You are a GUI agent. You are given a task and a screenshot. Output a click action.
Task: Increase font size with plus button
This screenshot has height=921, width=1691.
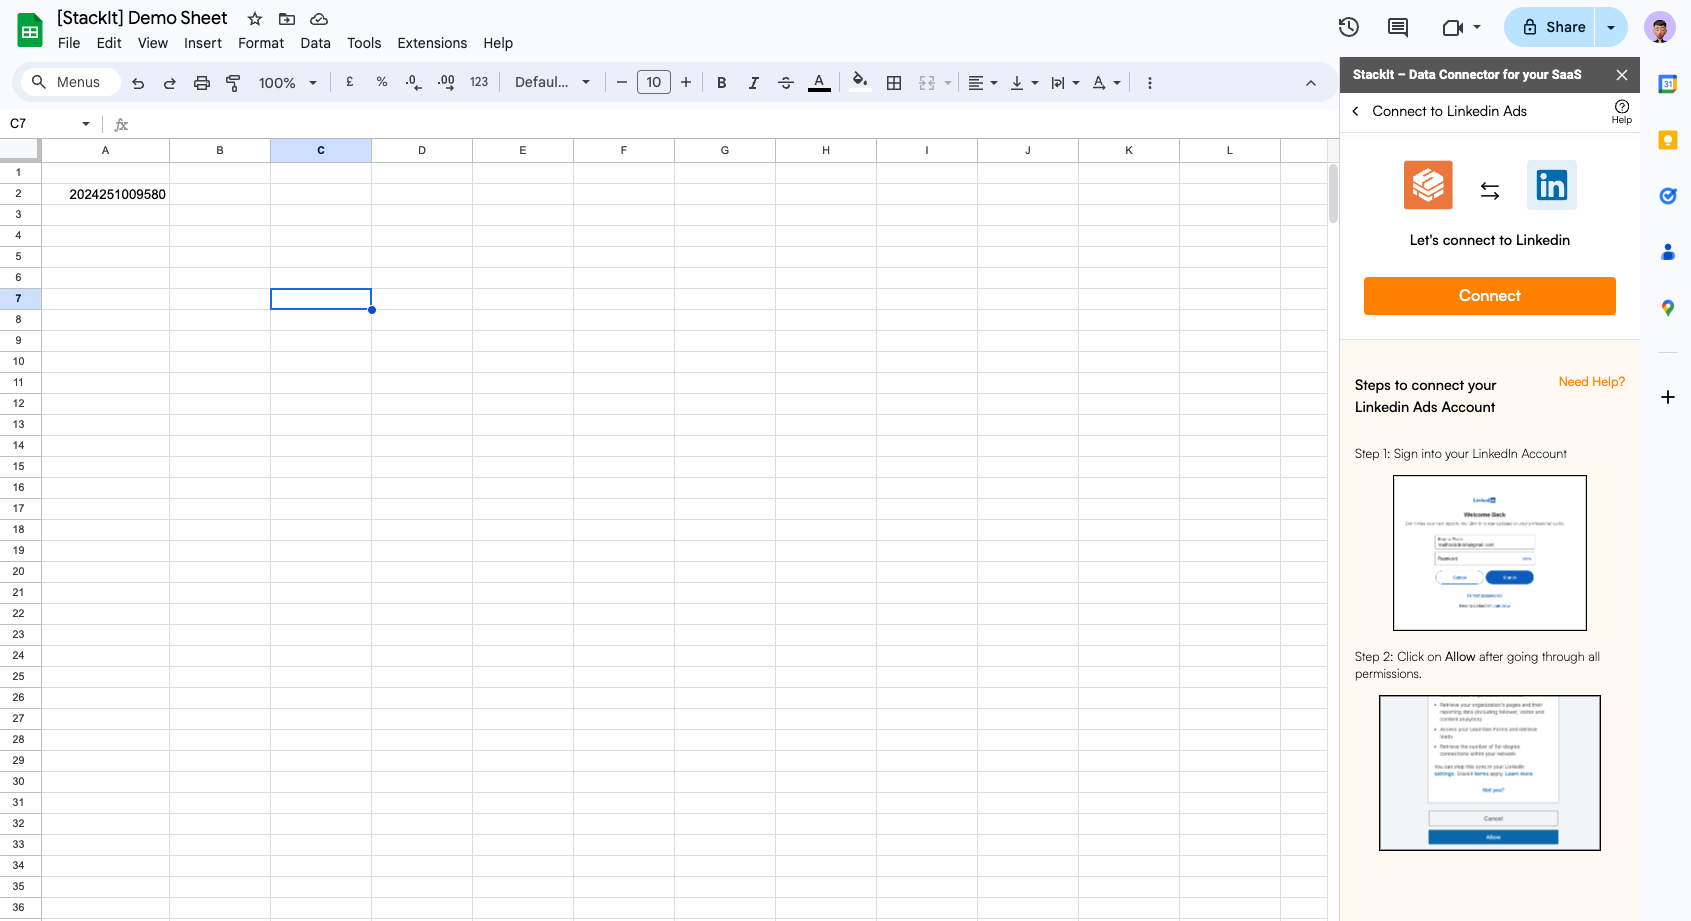[x=686, y=82]
